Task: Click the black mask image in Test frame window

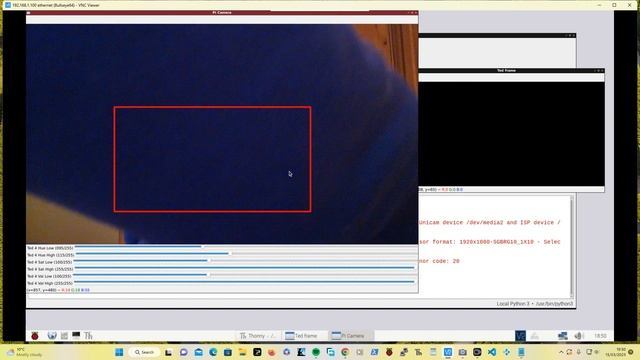Action: point(511,134)
